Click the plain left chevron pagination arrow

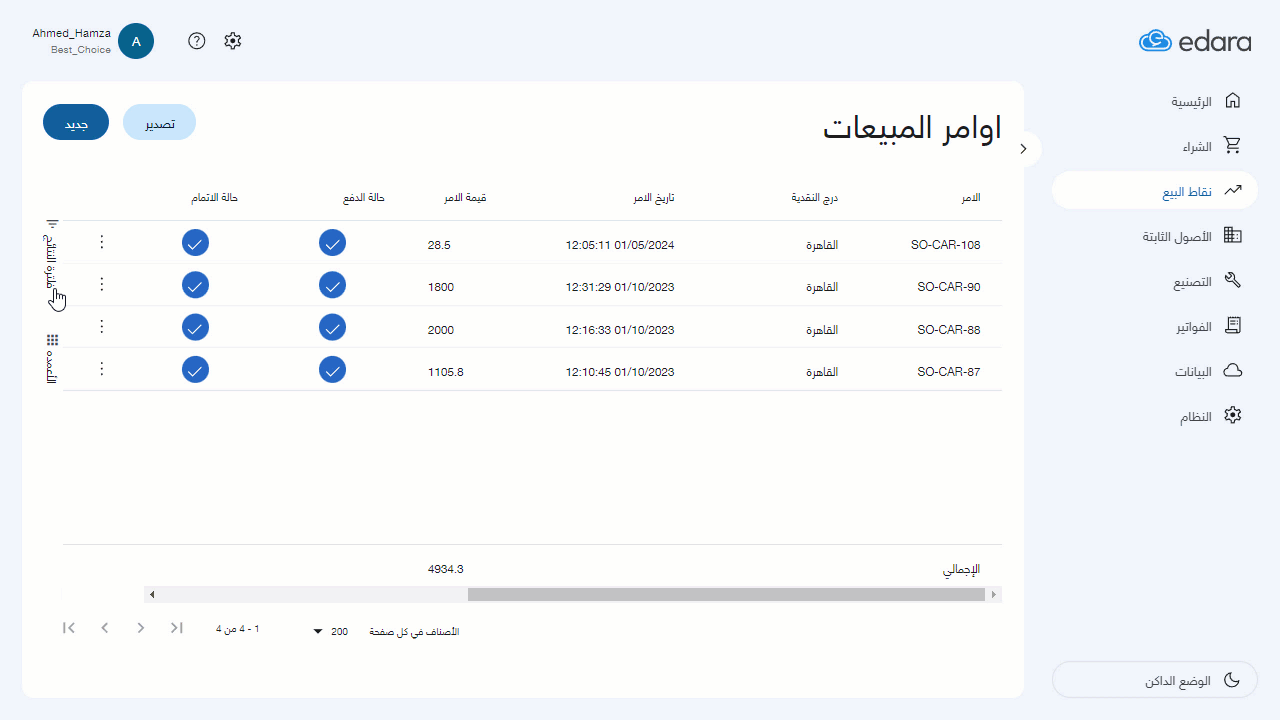point(105,628)
